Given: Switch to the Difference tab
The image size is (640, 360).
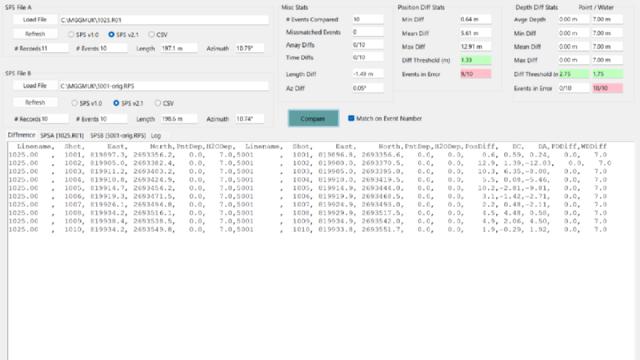Looking at the screenshot, I should (22, 135).
